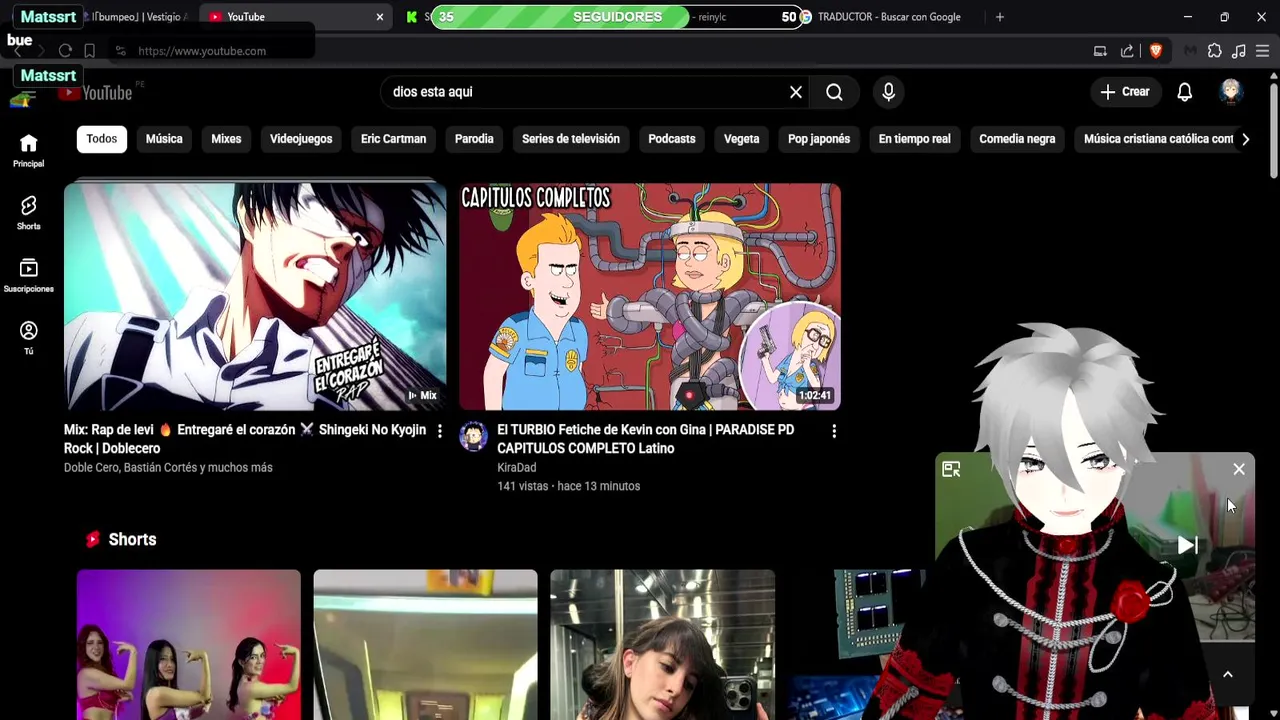Open Shorts in the left sidebar
The width and height of the screenshot is (1280, 720).
tap(28, 212)
